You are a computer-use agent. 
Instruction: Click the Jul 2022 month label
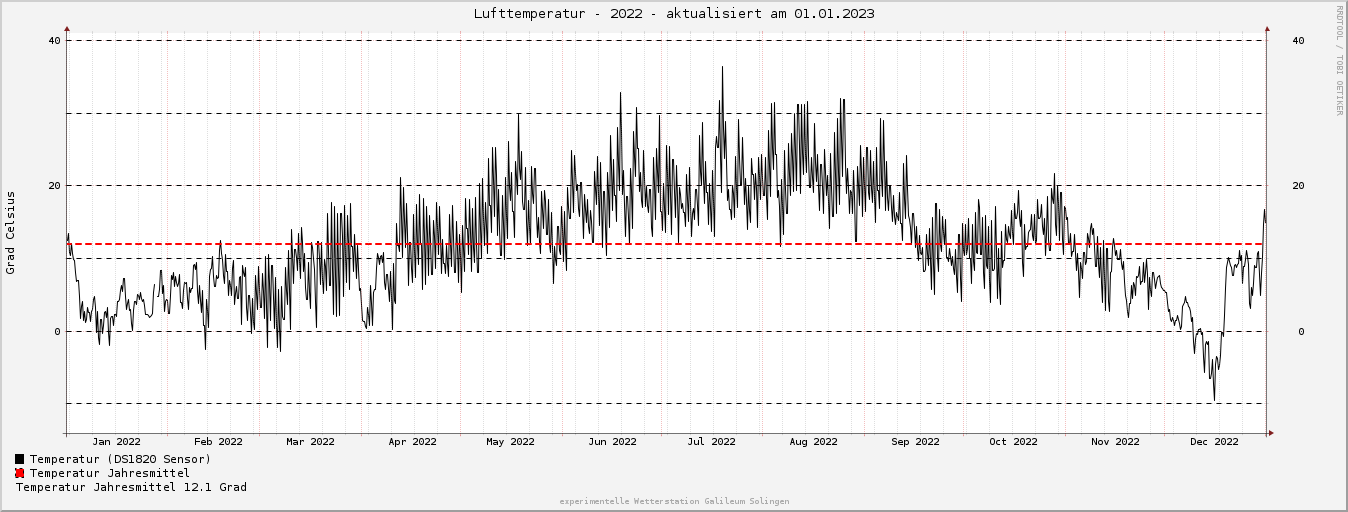click(711, 441)
